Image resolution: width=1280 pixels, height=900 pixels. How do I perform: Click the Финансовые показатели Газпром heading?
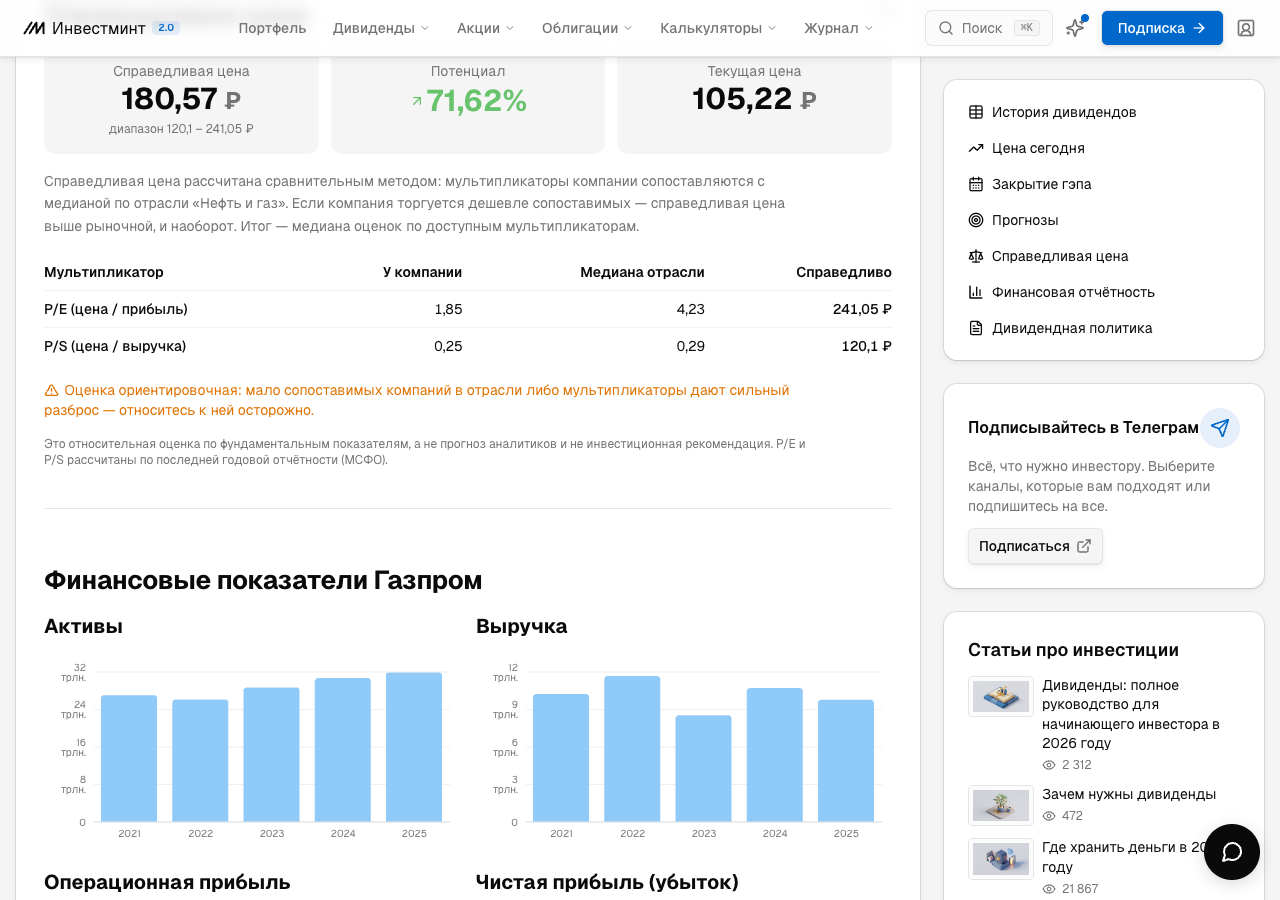[263, 580]
